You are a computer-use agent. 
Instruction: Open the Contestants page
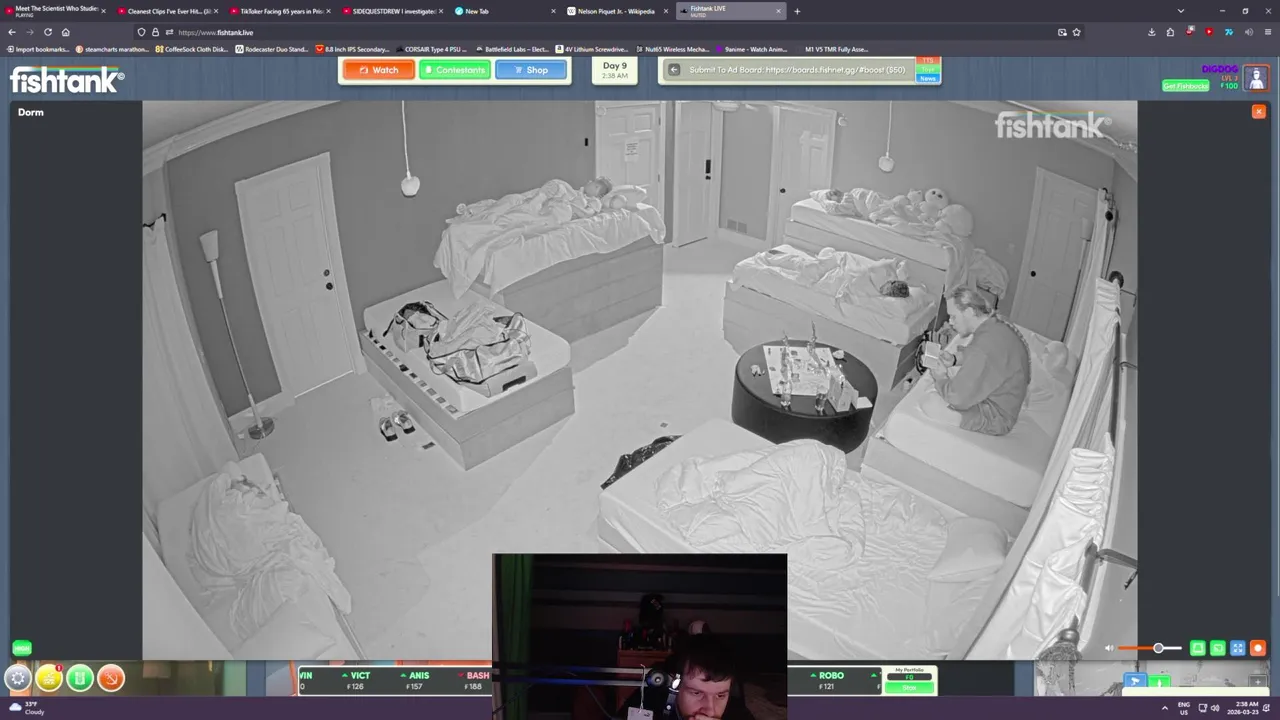tap(455, 70)
